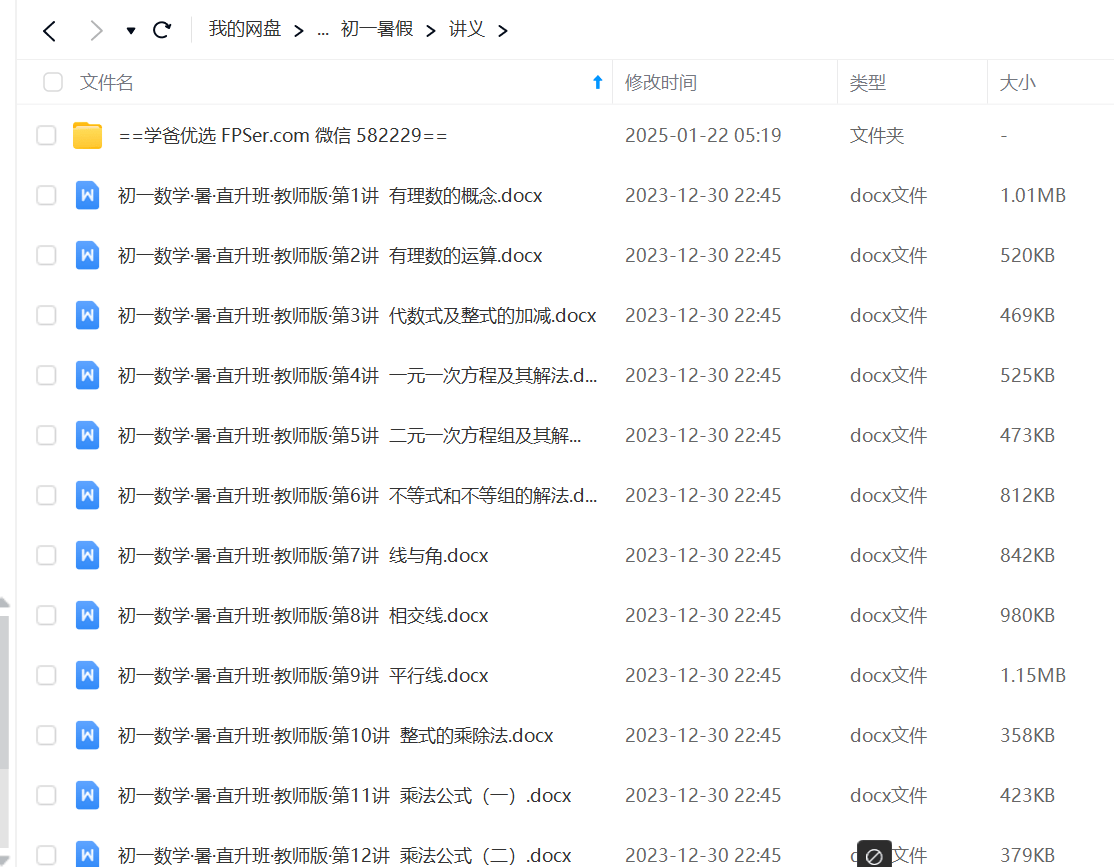1114x867 pixels.
Task: Open 第8讲 相交线.docx file
Action: (303, 615)
